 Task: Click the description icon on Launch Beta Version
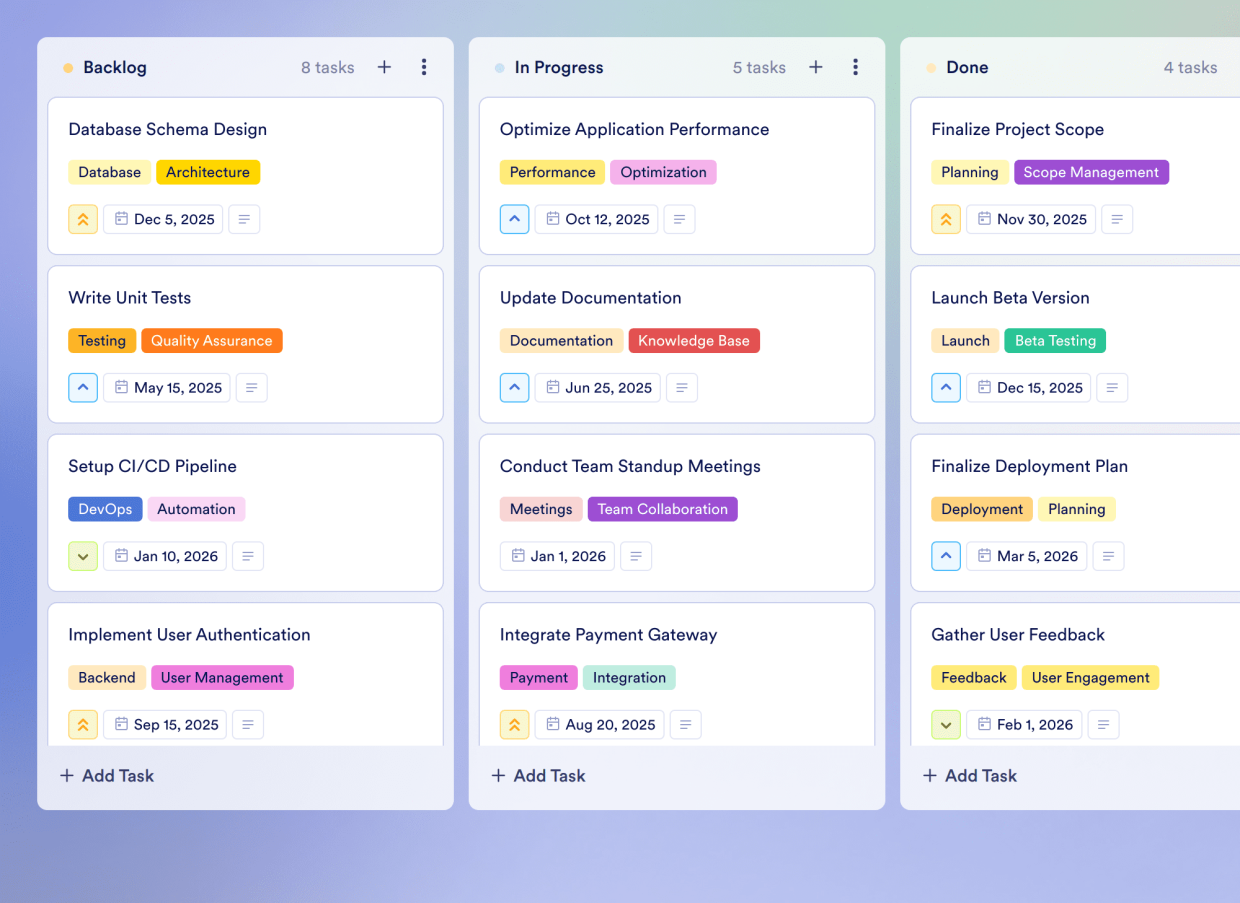coord(1112,387)
